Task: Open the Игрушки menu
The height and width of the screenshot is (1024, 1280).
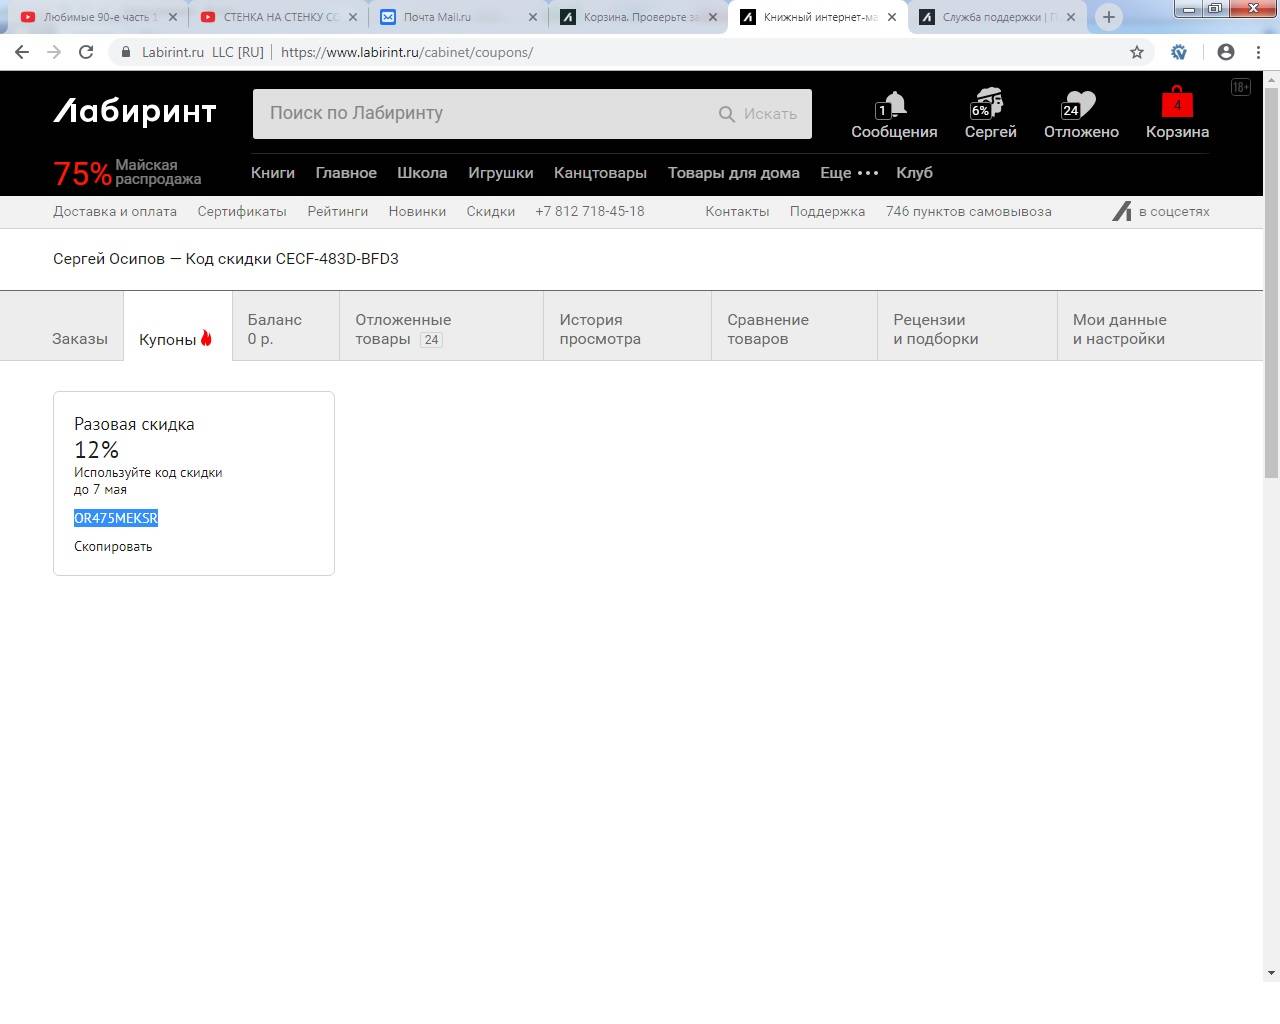Action: click(x=501, y=173)
